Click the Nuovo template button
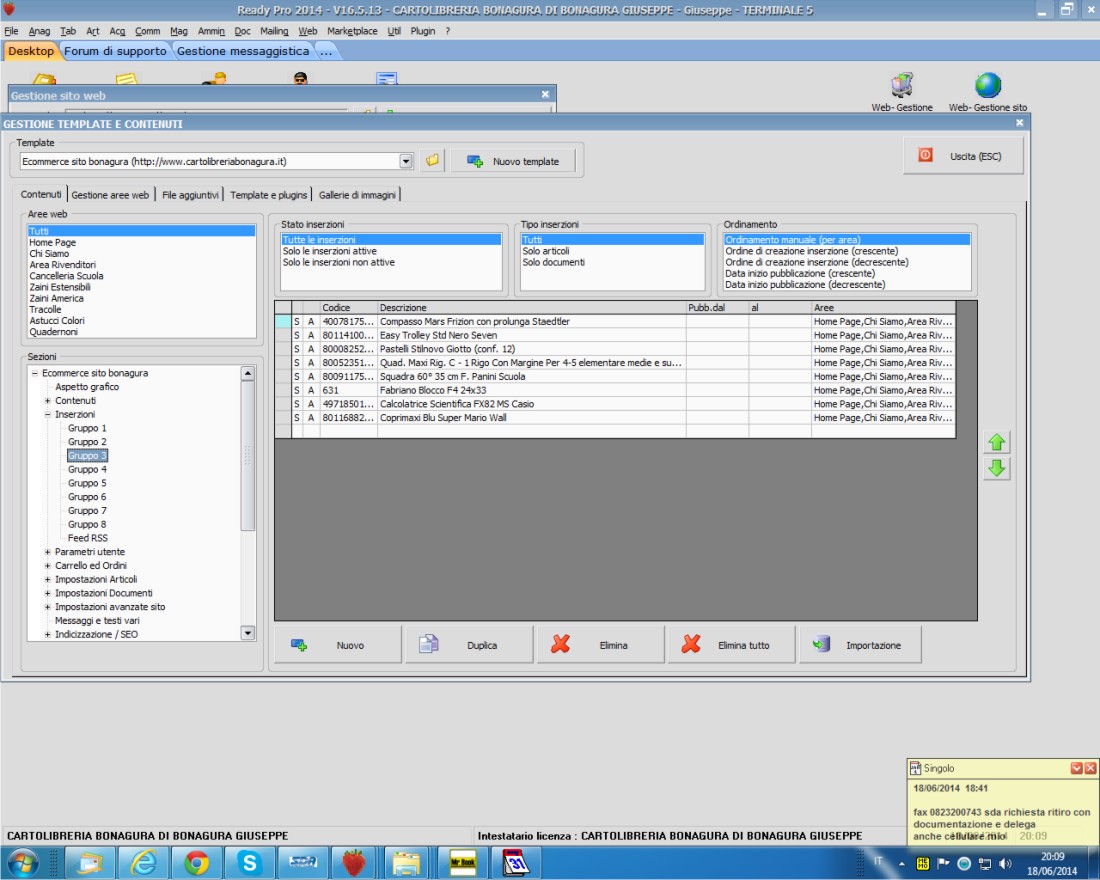 pos(514,161)
